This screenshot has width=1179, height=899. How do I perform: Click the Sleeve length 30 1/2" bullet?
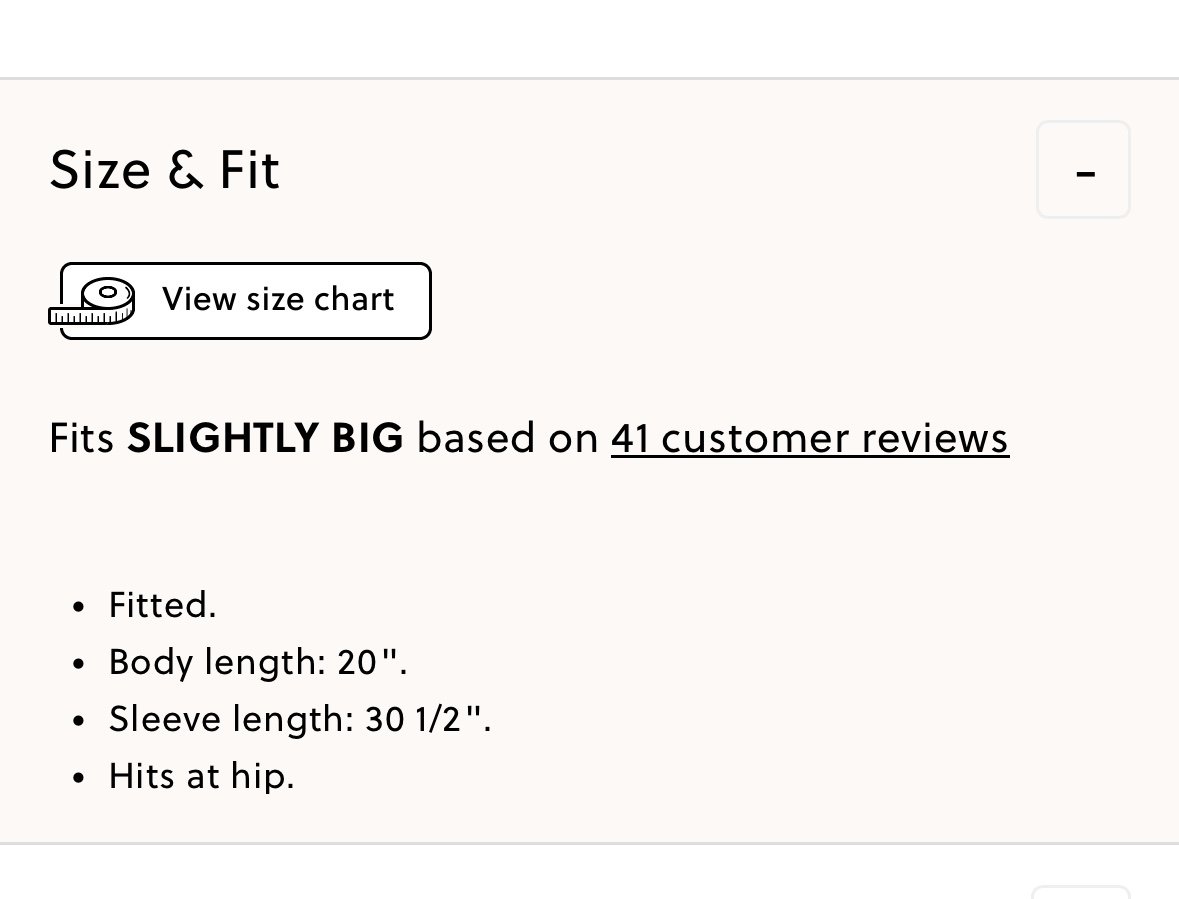tap(300, 719)
